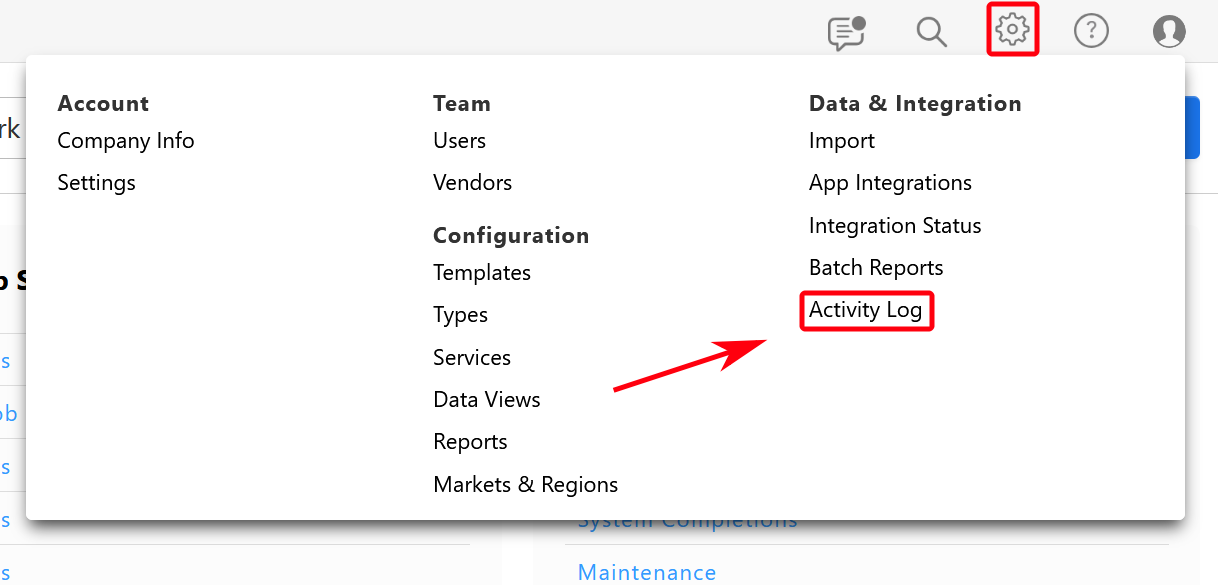
Task: Click the help question mark icon
Action: pos(1091,32)
